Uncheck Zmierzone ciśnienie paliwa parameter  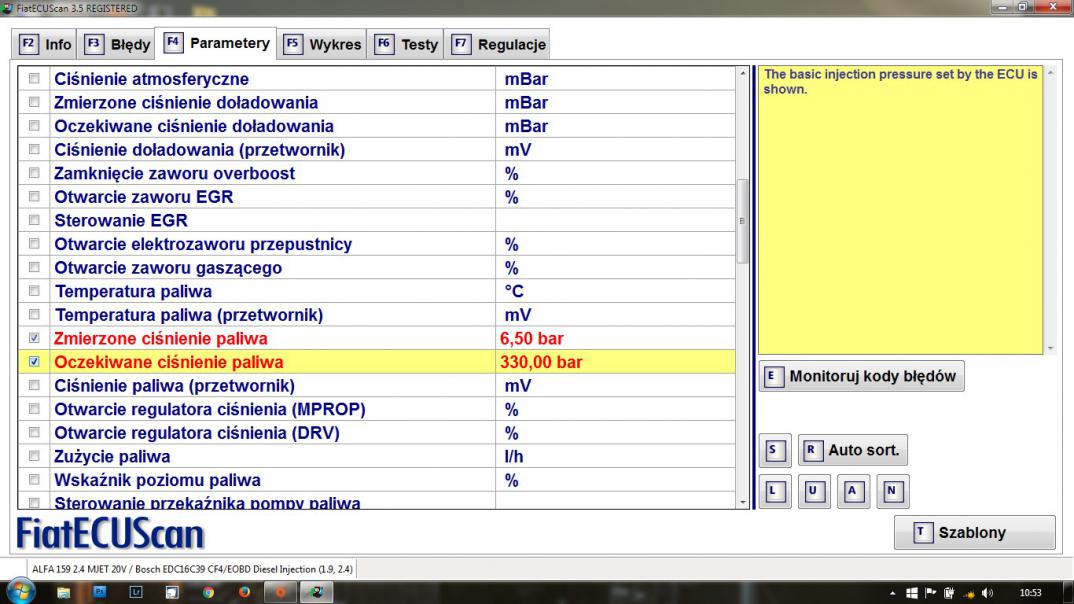[x=35, y=339]
